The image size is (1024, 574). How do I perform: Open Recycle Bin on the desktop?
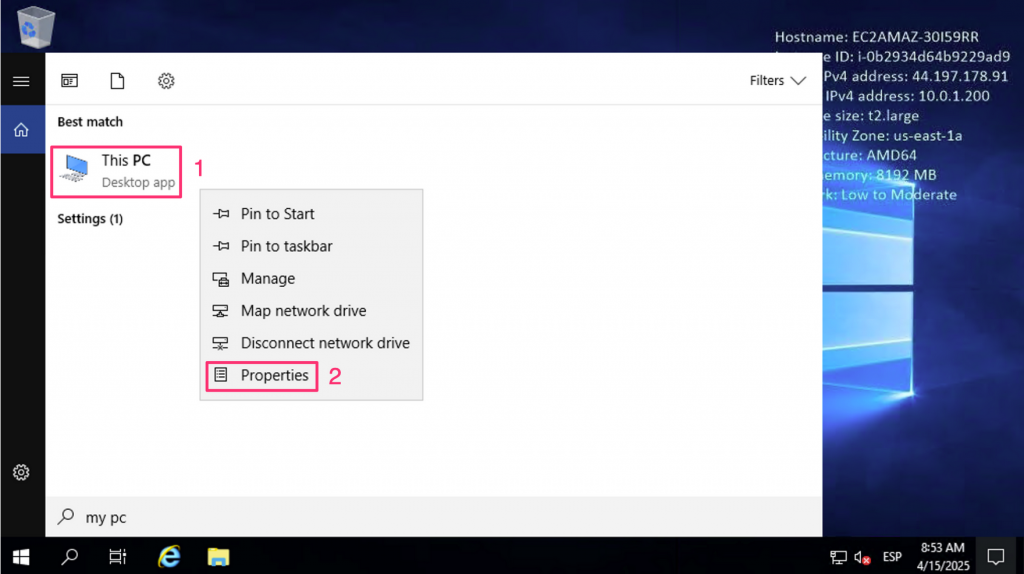coord(37,27)
